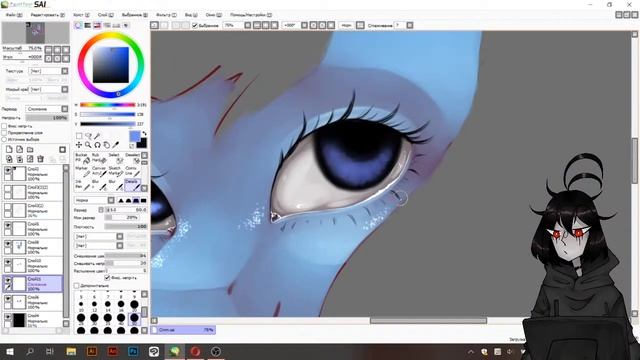Open File Explorer from the taskbar
This screenshot has height=360, width=640.
coord(71,351)
